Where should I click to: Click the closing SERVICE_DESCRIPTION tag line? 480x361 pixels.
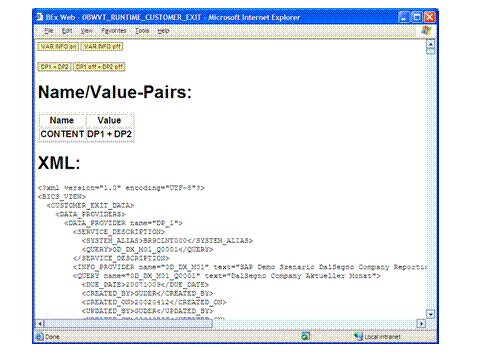click(121, 258)
